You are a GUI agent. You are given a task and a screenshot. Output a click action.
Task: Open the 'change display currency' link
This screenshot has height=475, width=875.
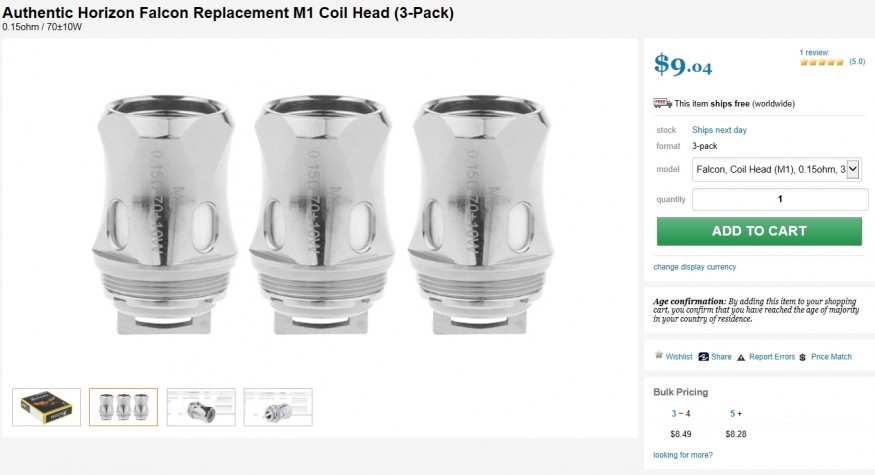[x=694, y=267]
